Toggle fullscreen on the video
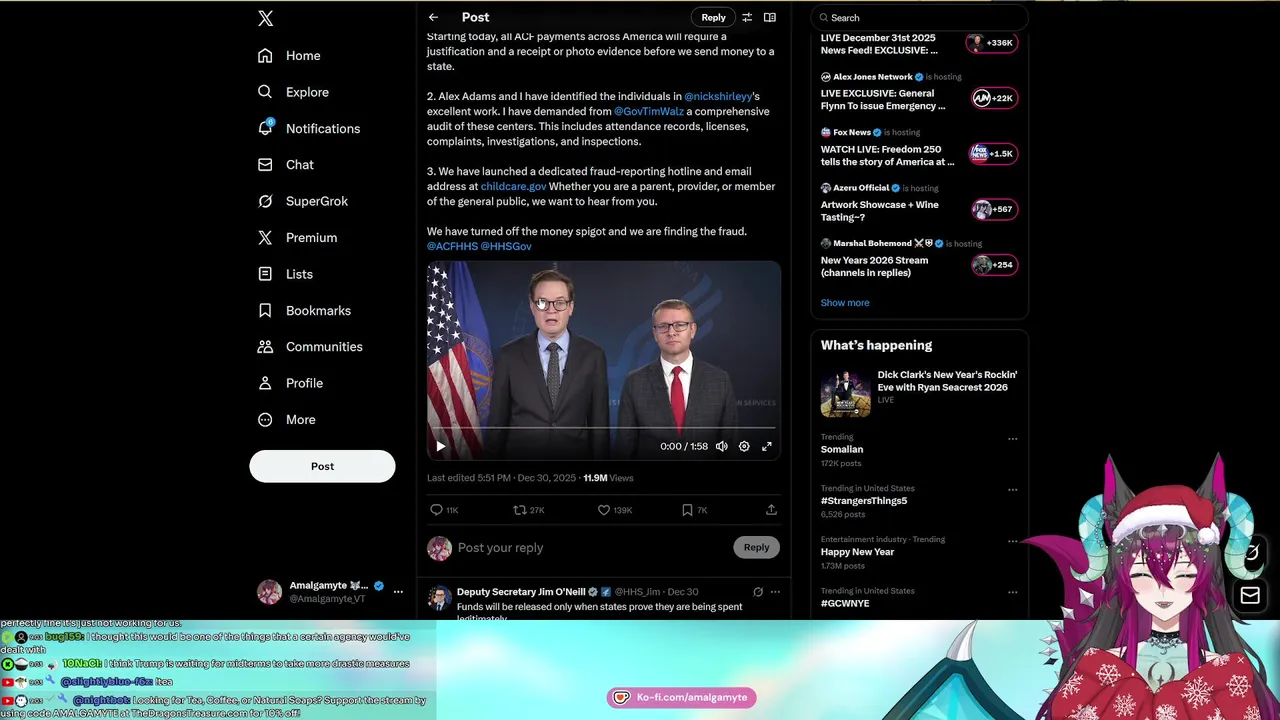This screenshot has width=1280, height=720. (767, 447)
